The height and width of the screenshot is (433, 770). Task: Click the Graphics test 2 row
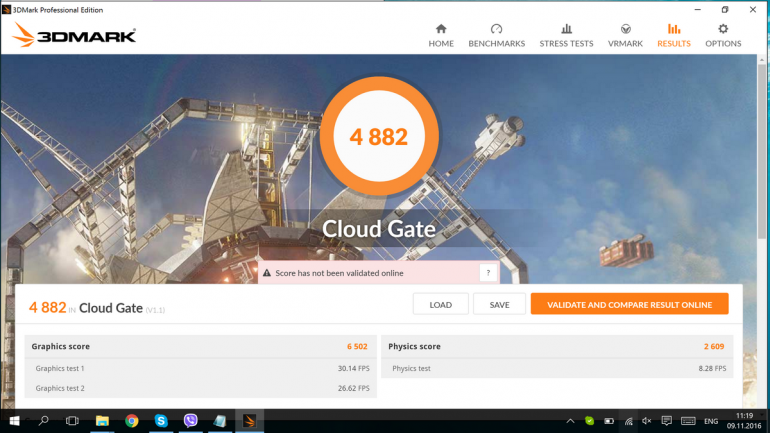pyautogui.click(x=201, y=388)
